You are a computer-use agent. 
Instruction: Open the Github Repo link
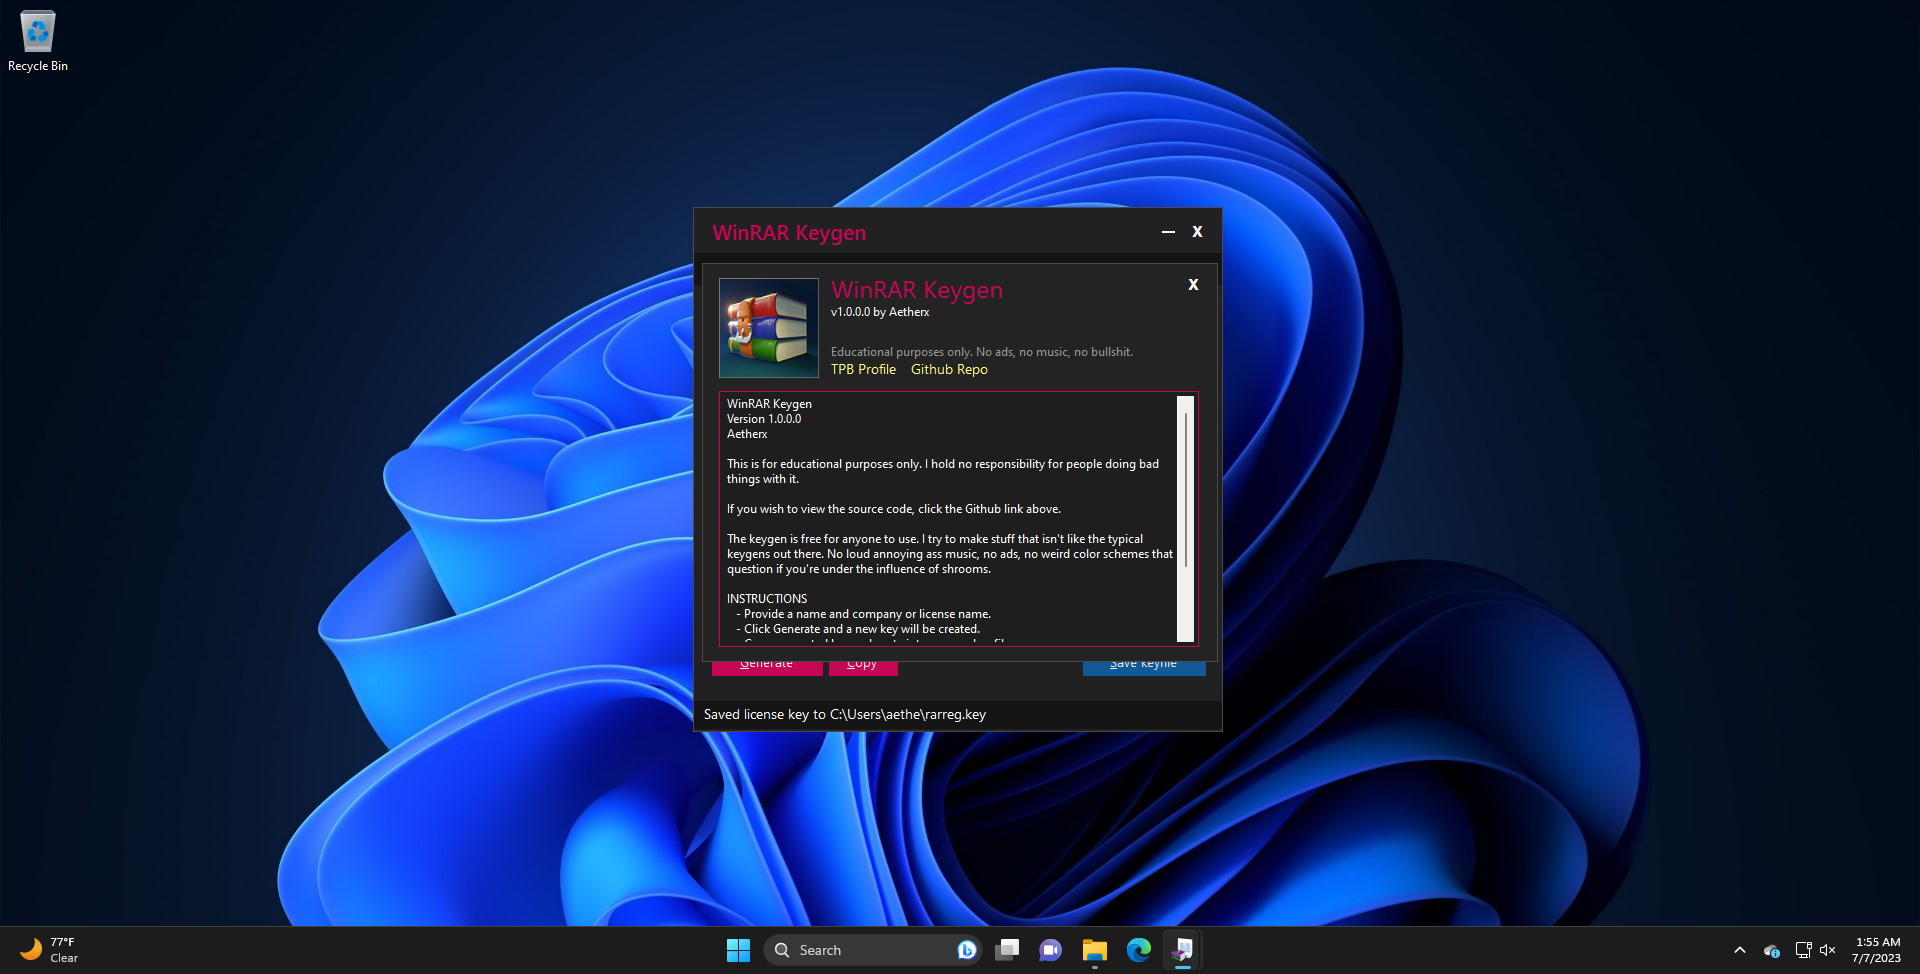[x=949, y=370]
